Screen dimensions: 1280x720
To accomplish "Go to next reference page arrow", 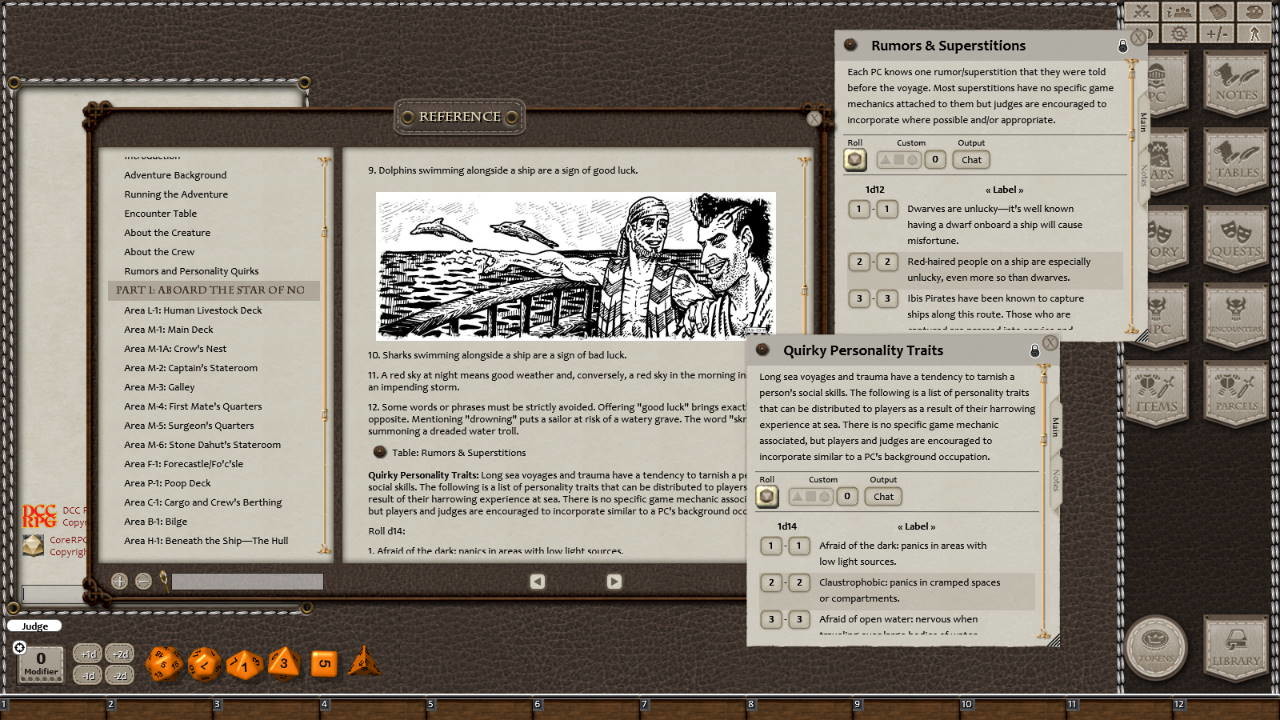I will (614, 581).
